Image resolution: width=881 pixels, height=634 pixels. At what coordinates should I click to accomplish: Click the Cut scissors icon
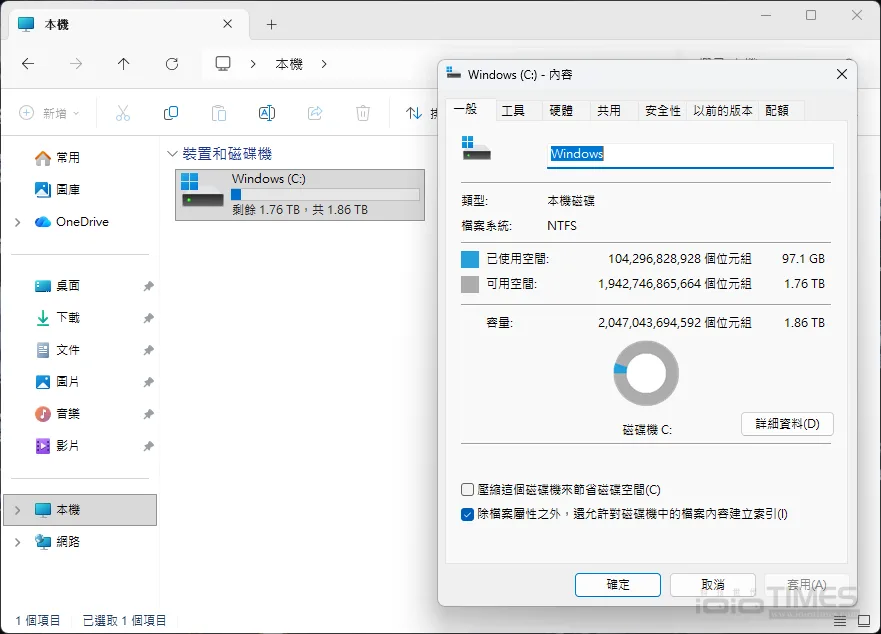point(122,113)
